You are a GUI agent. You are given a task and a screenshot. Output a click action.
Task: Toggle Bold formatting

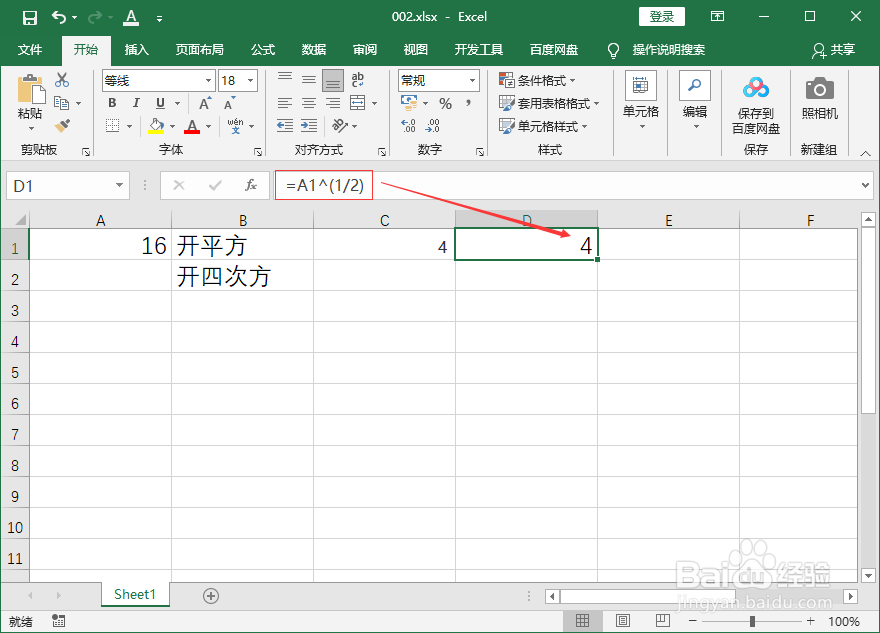112,103
